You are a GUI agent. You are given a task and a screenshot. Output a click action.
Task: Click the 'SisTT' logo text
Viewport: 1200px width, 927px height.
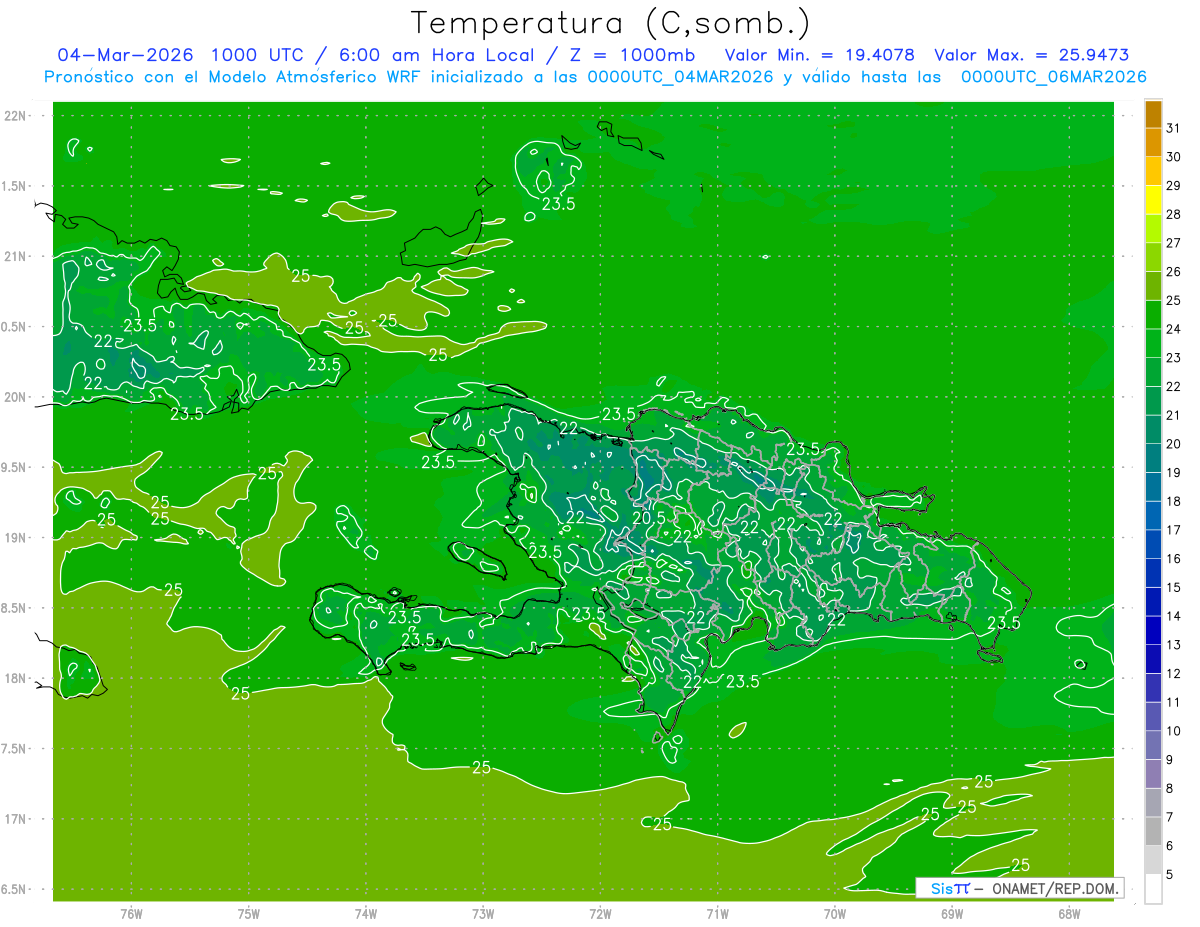coord(950,888)
